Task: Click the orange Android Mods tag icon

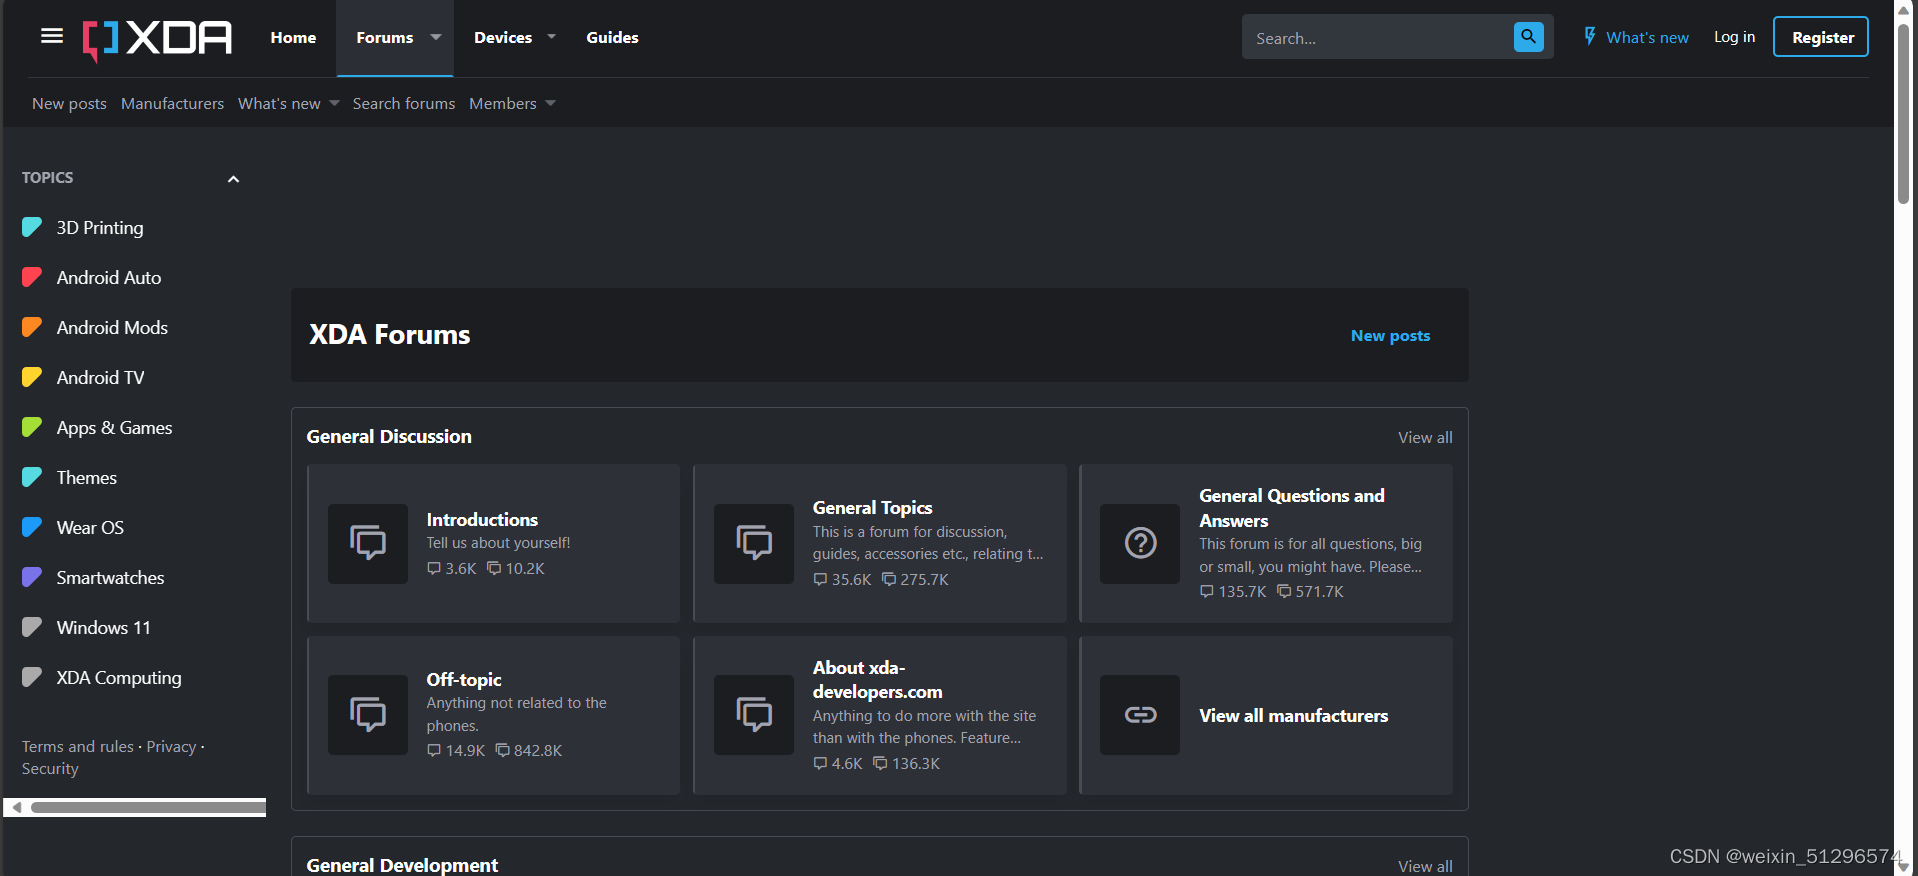Action: click(x=32, y=327)
